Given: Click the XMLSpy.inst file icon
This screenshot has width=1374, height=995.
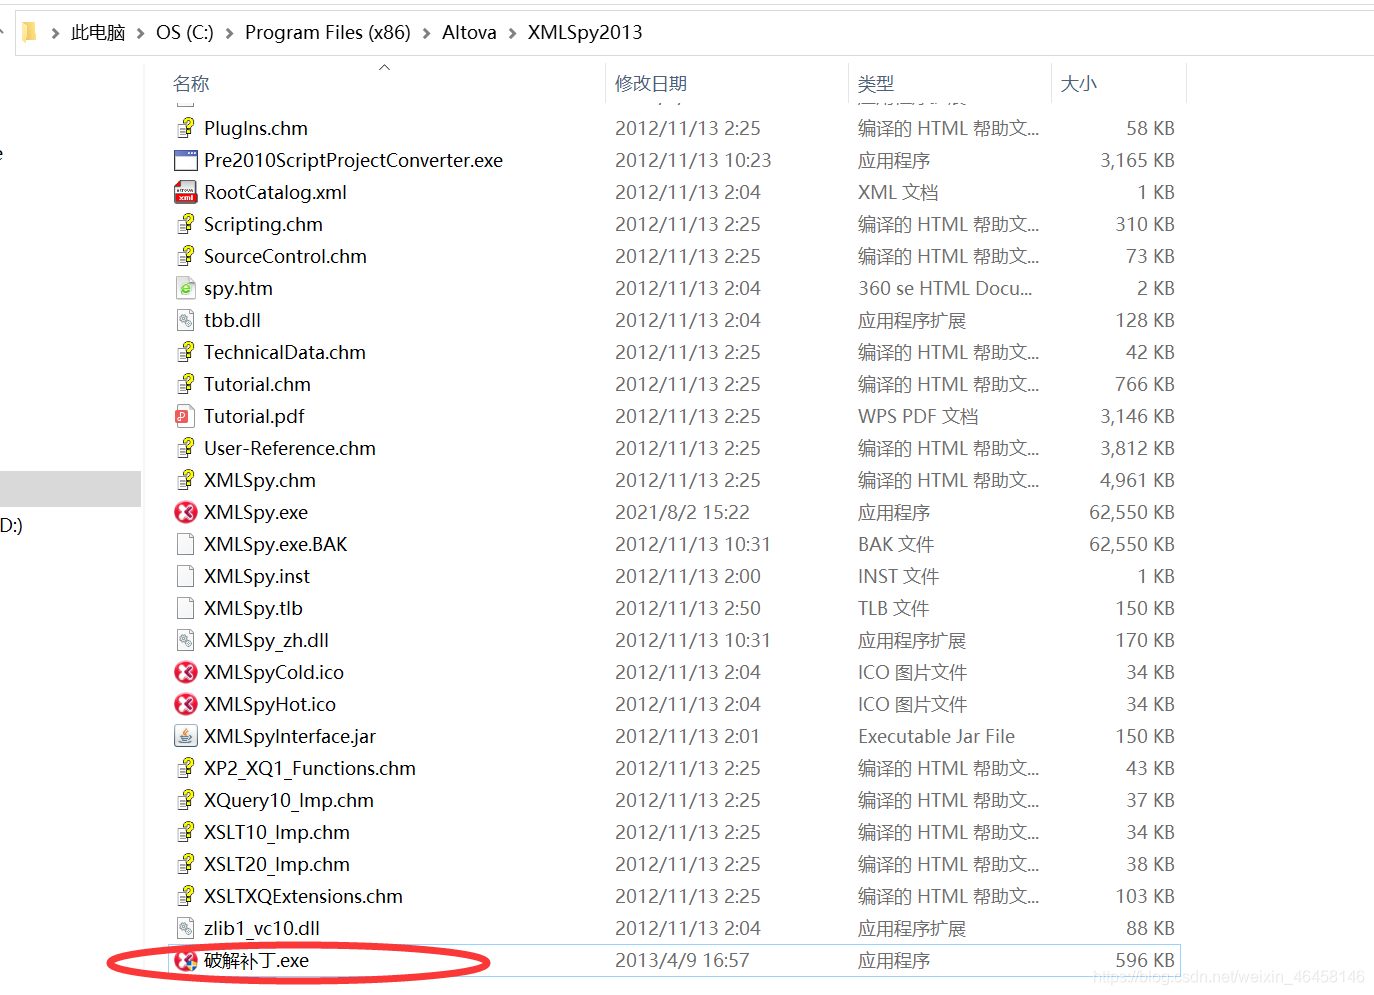Looking at the screenshot, I should click(185, 576).
